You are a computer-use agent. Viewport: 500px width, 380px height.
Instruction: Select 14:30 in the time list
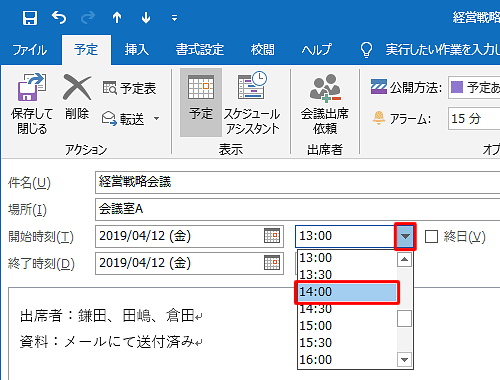tap(347, 309)
